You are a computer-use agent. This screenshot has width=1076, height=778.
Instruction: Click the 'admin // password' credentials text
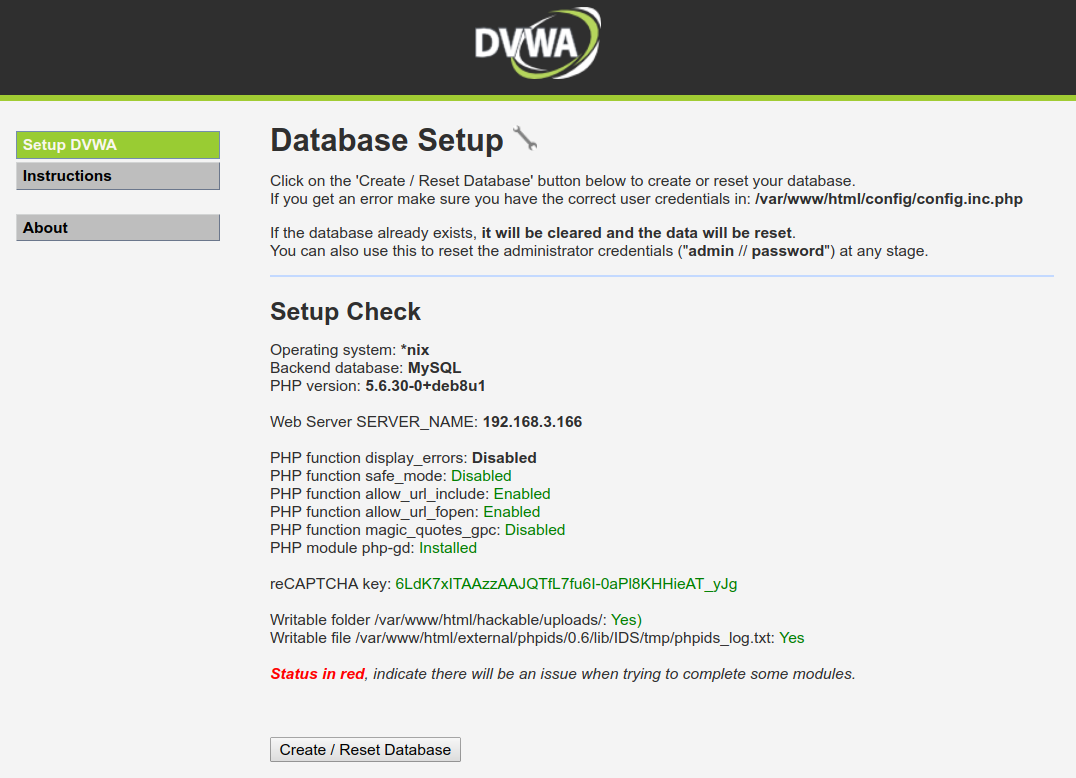click(755, 251)
